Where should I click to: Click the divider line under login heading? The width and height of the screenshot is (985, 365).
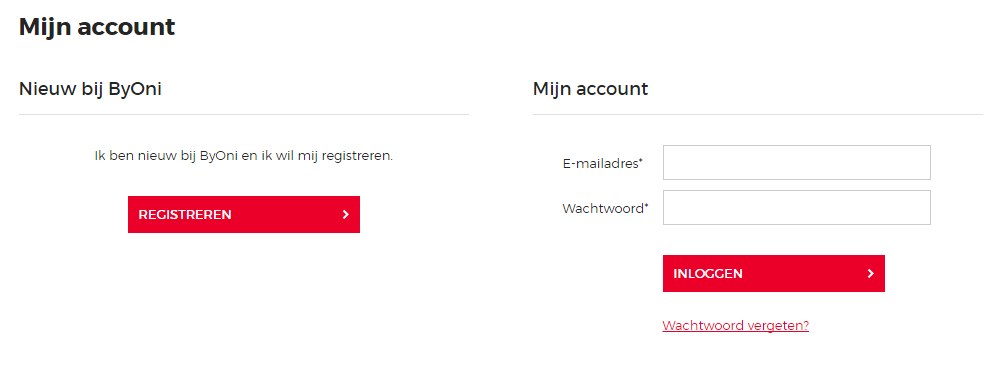click(x=758, y=114)
